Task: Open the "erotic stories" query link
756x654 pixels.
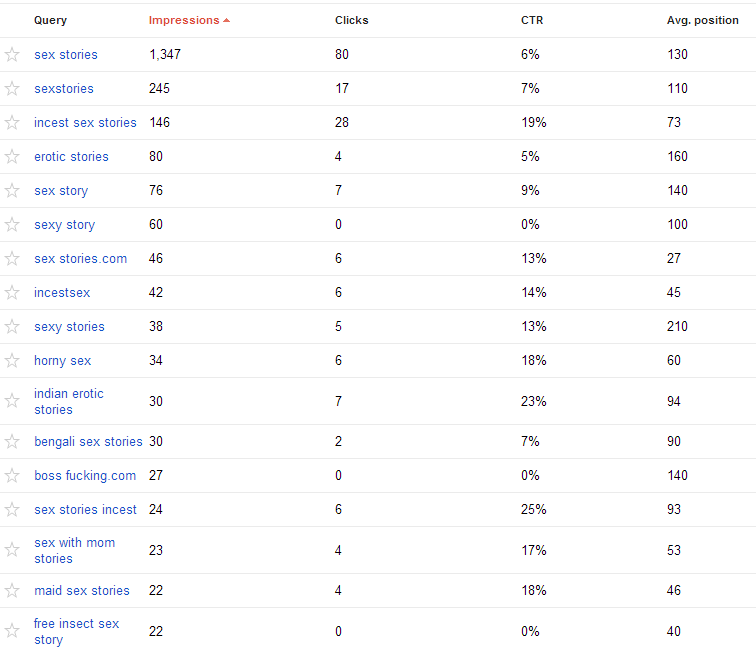Action: tap(71, 157)
